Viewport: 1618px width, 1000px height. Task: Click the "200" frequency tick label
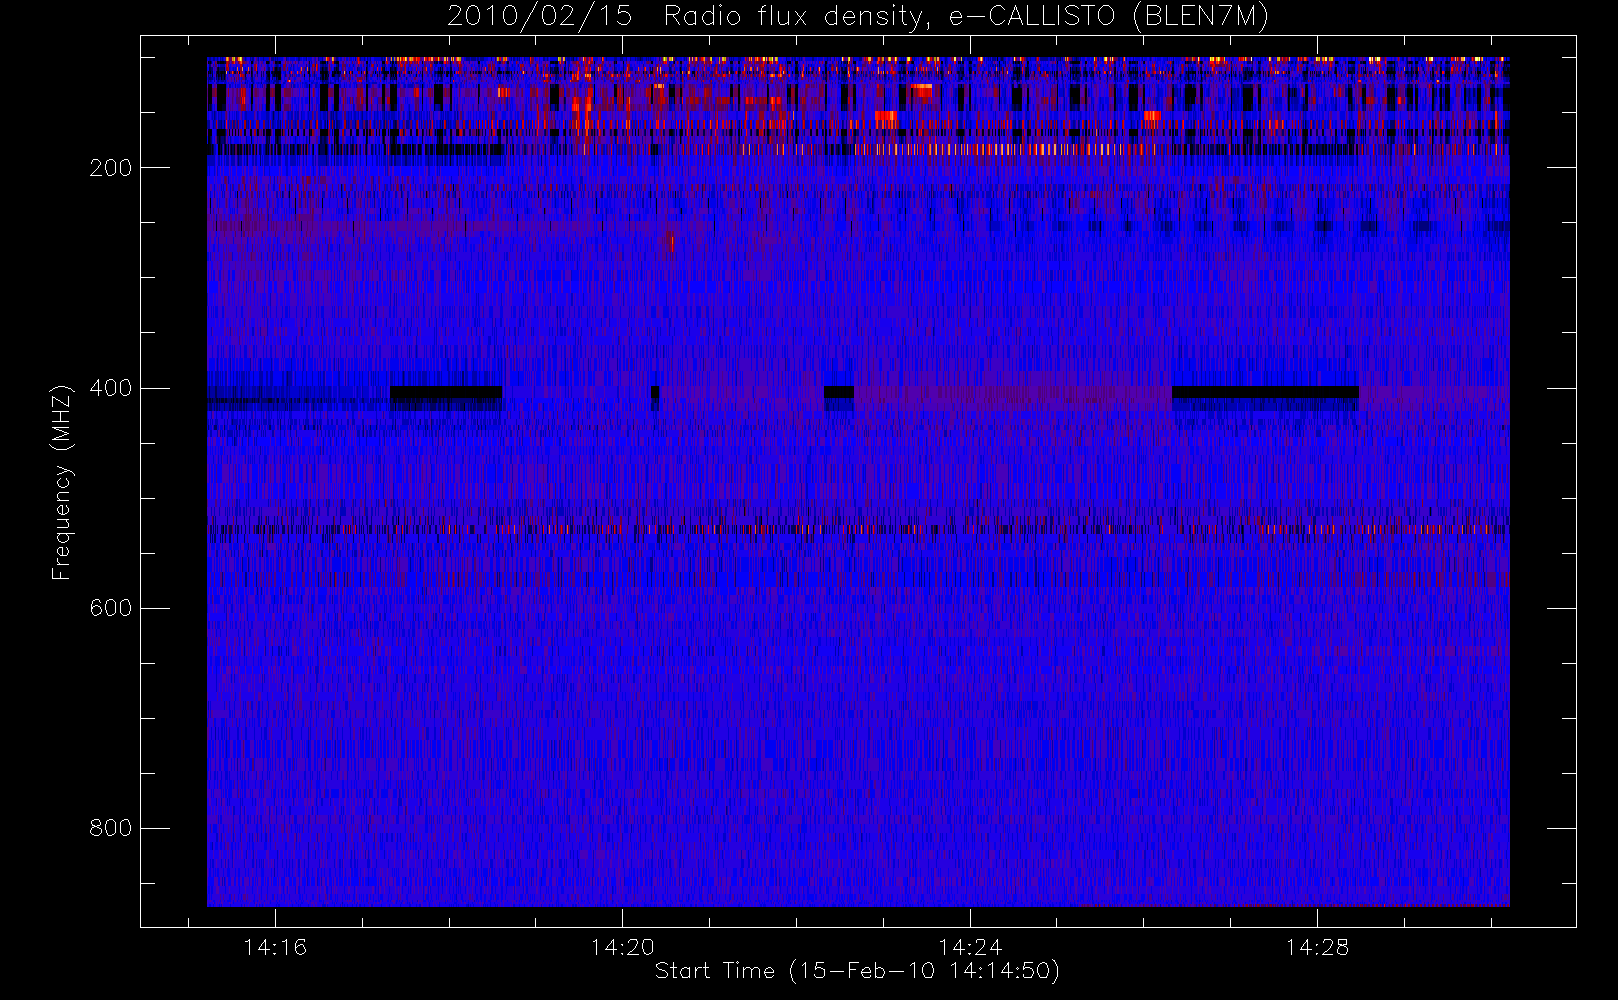point(110,168)
